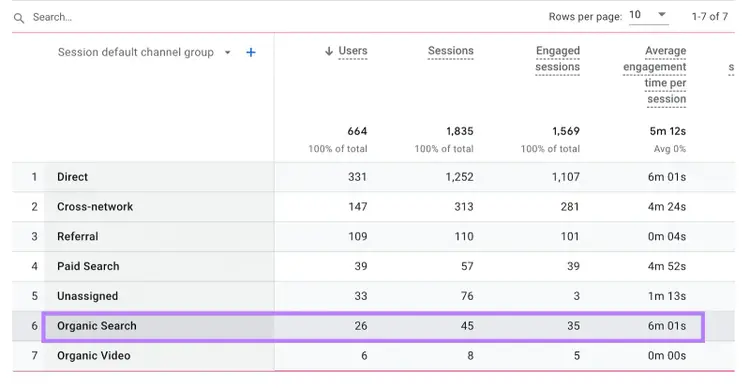
Task: Click Cross-network engagement time 4m 24s
Action: tap(667, 207)
